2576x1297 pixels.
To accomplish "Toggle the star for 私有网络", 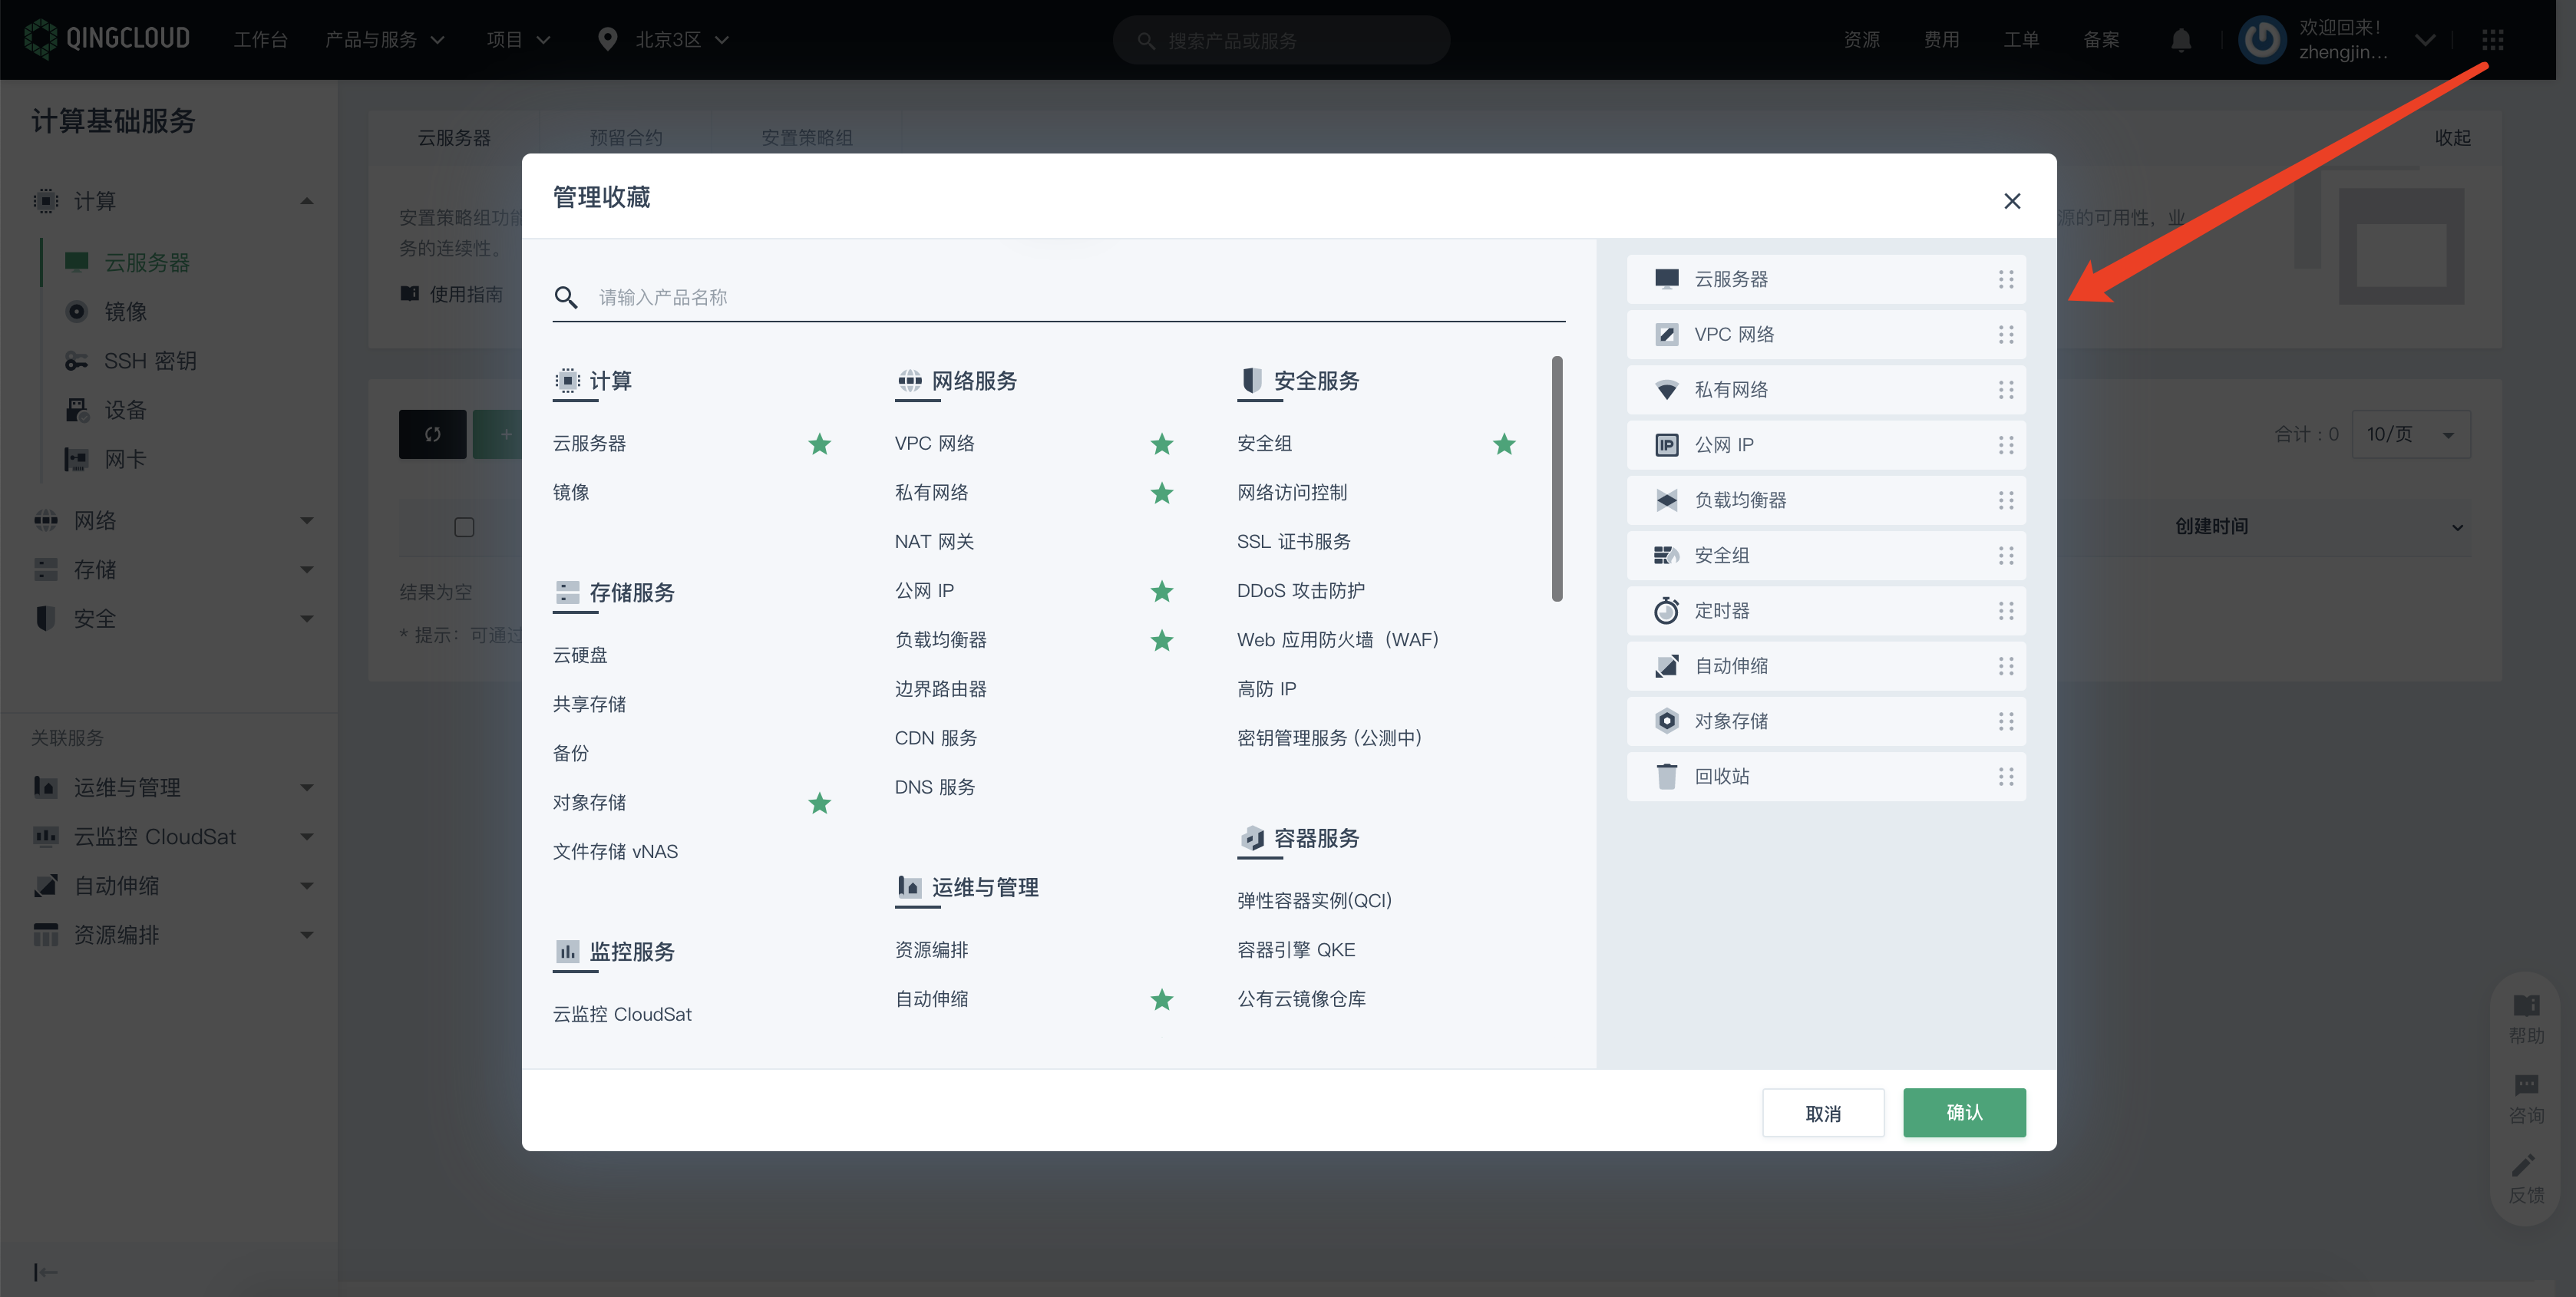I will coord(1161,493).
